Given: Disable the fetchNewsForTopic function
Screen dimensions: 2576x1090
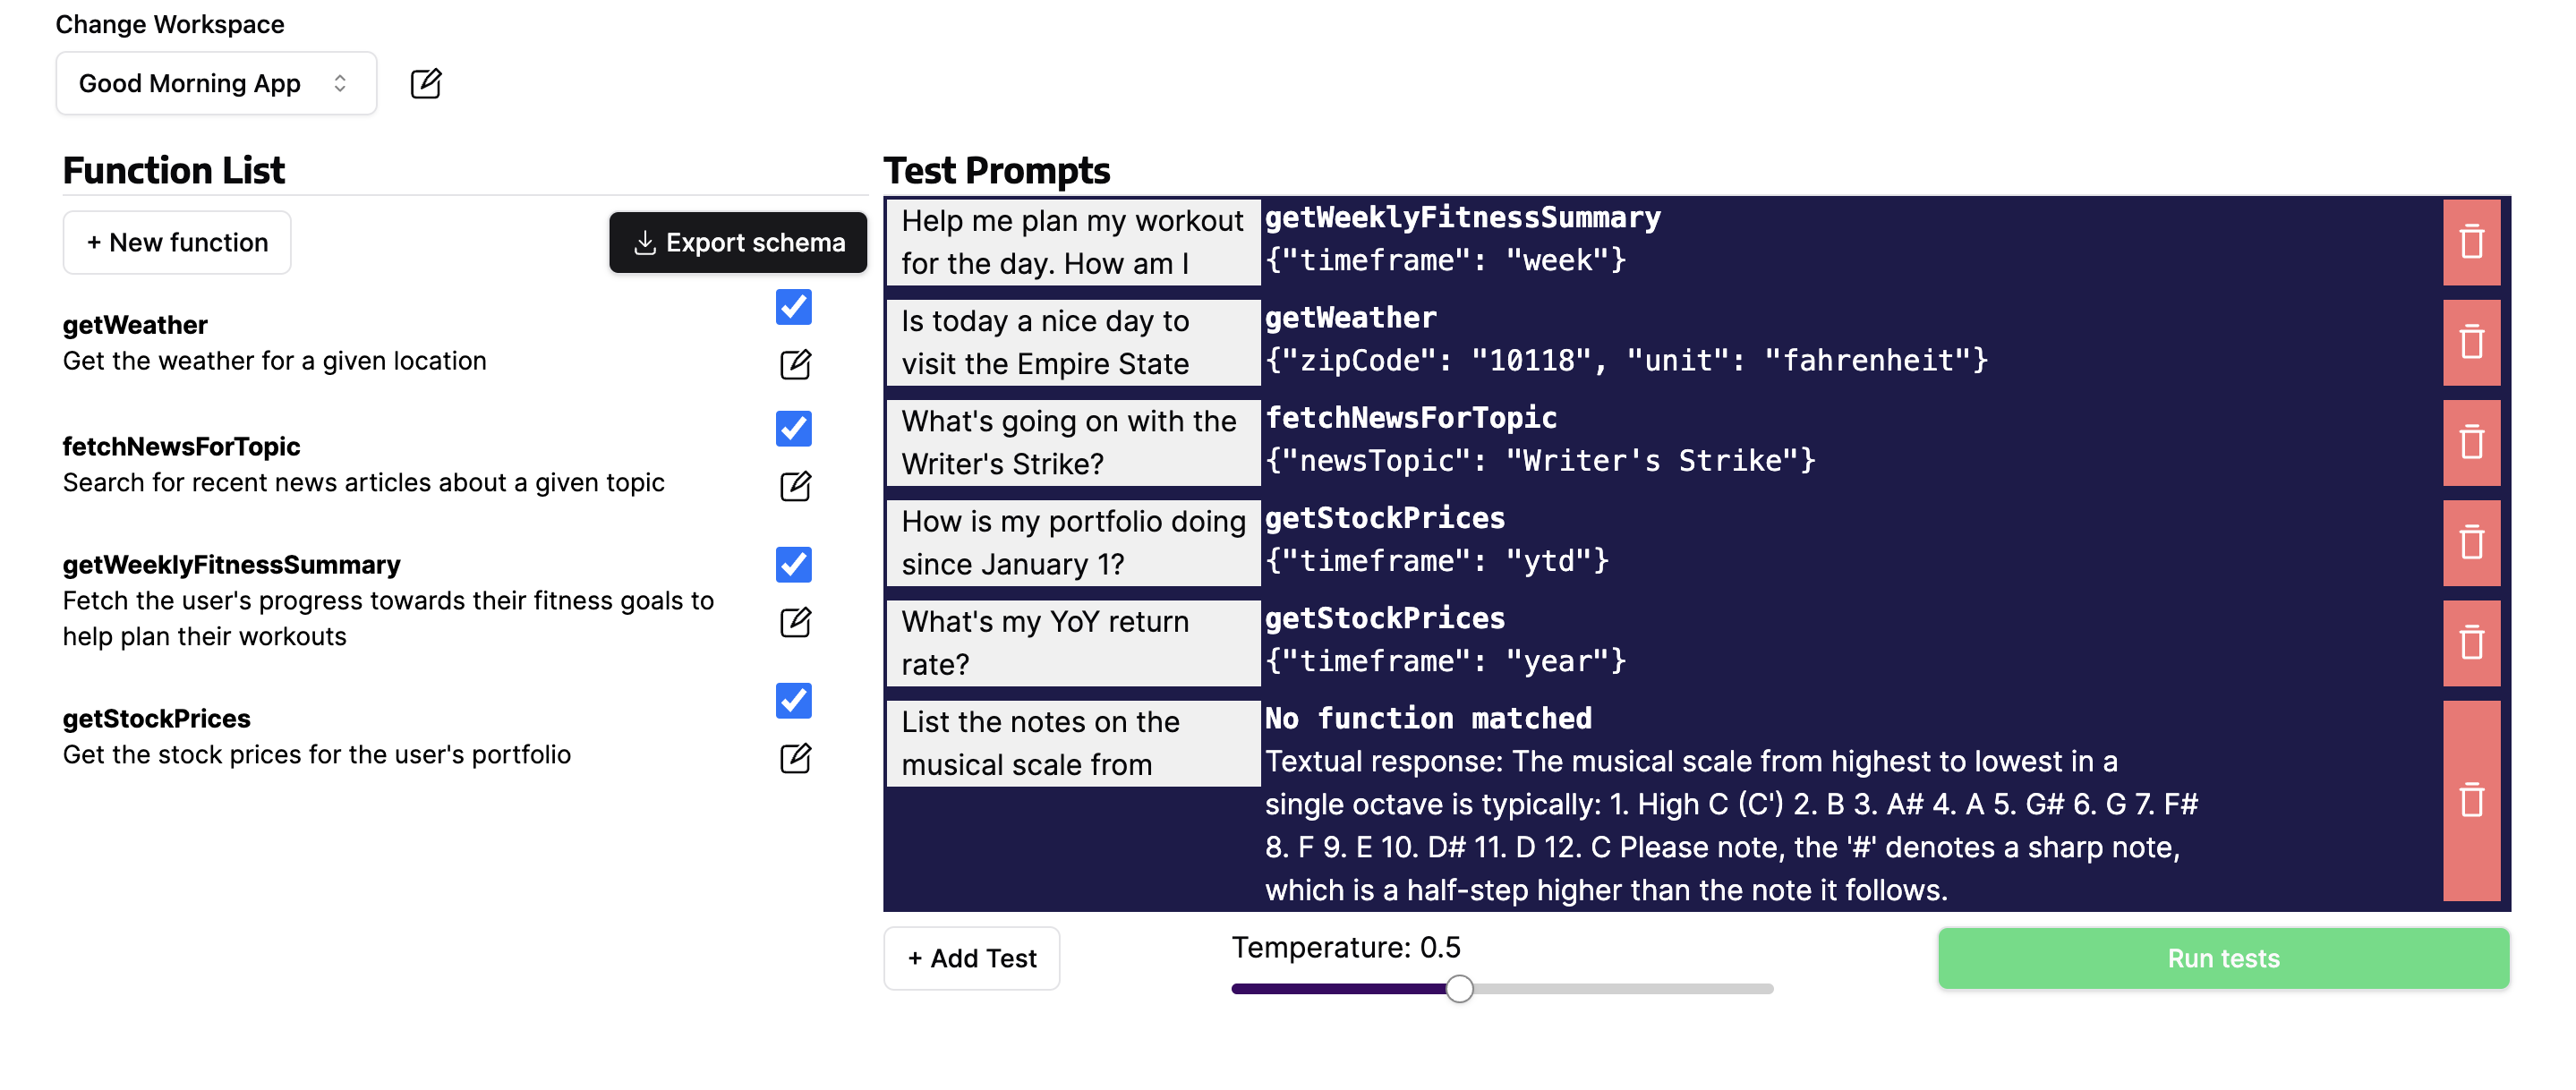Looking at the screenshot, I should click(792, 430).
